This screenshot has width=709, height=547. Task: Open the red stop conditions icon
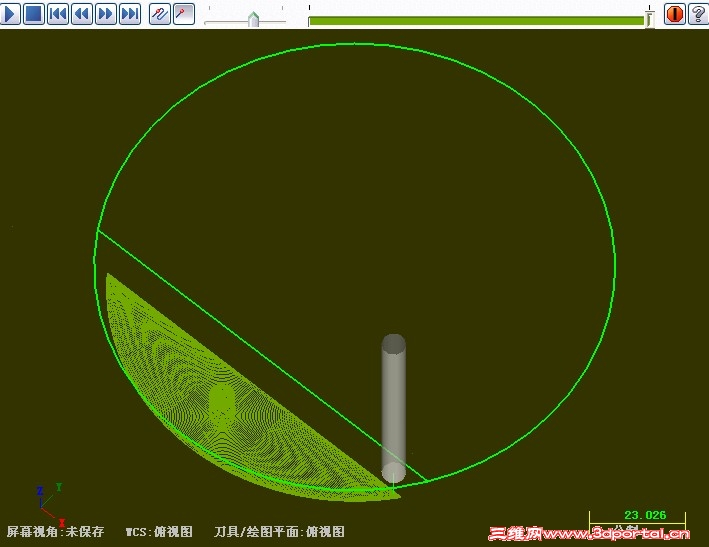[x=674, y=14]
